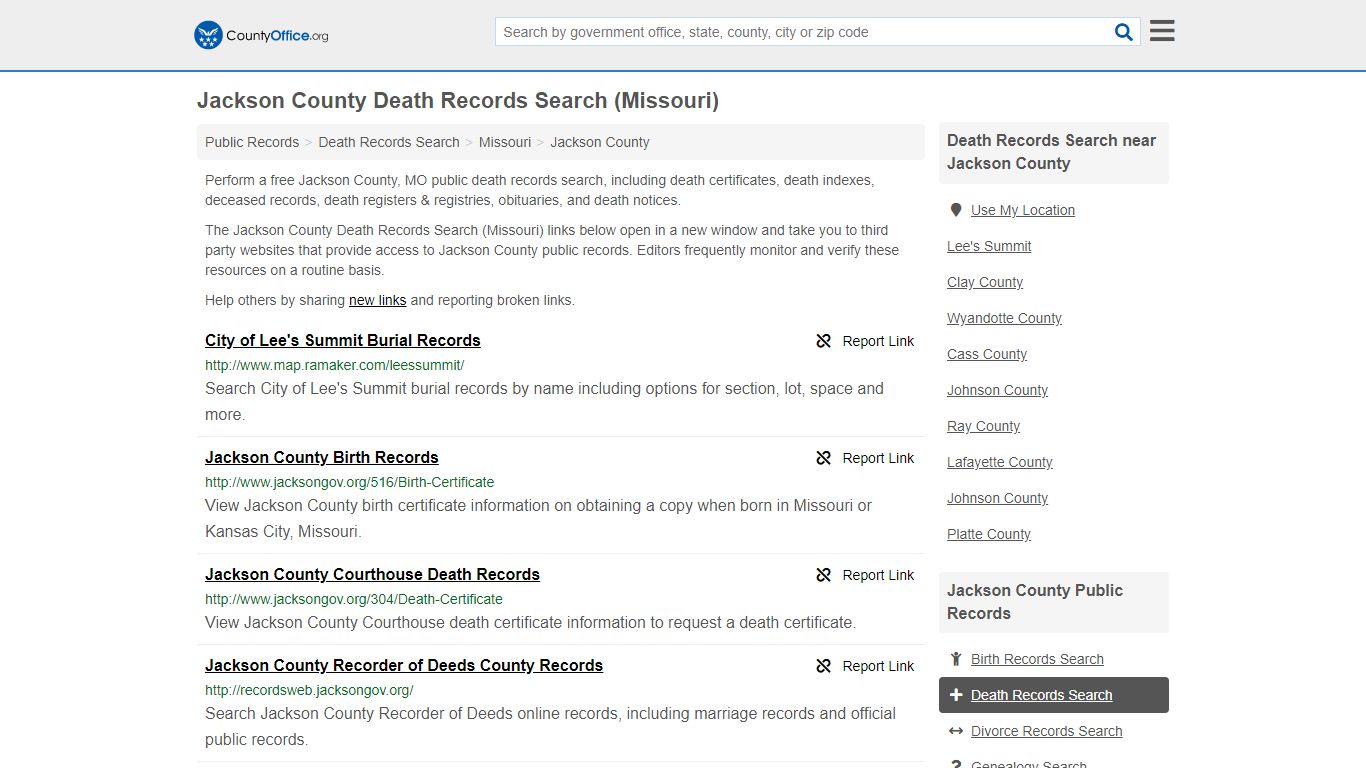Viewport: 1366px width, 768px height.
Task: Go to Divorce Records Search sidebar item
Action: pyautogui.click(x=1046, y=731)
